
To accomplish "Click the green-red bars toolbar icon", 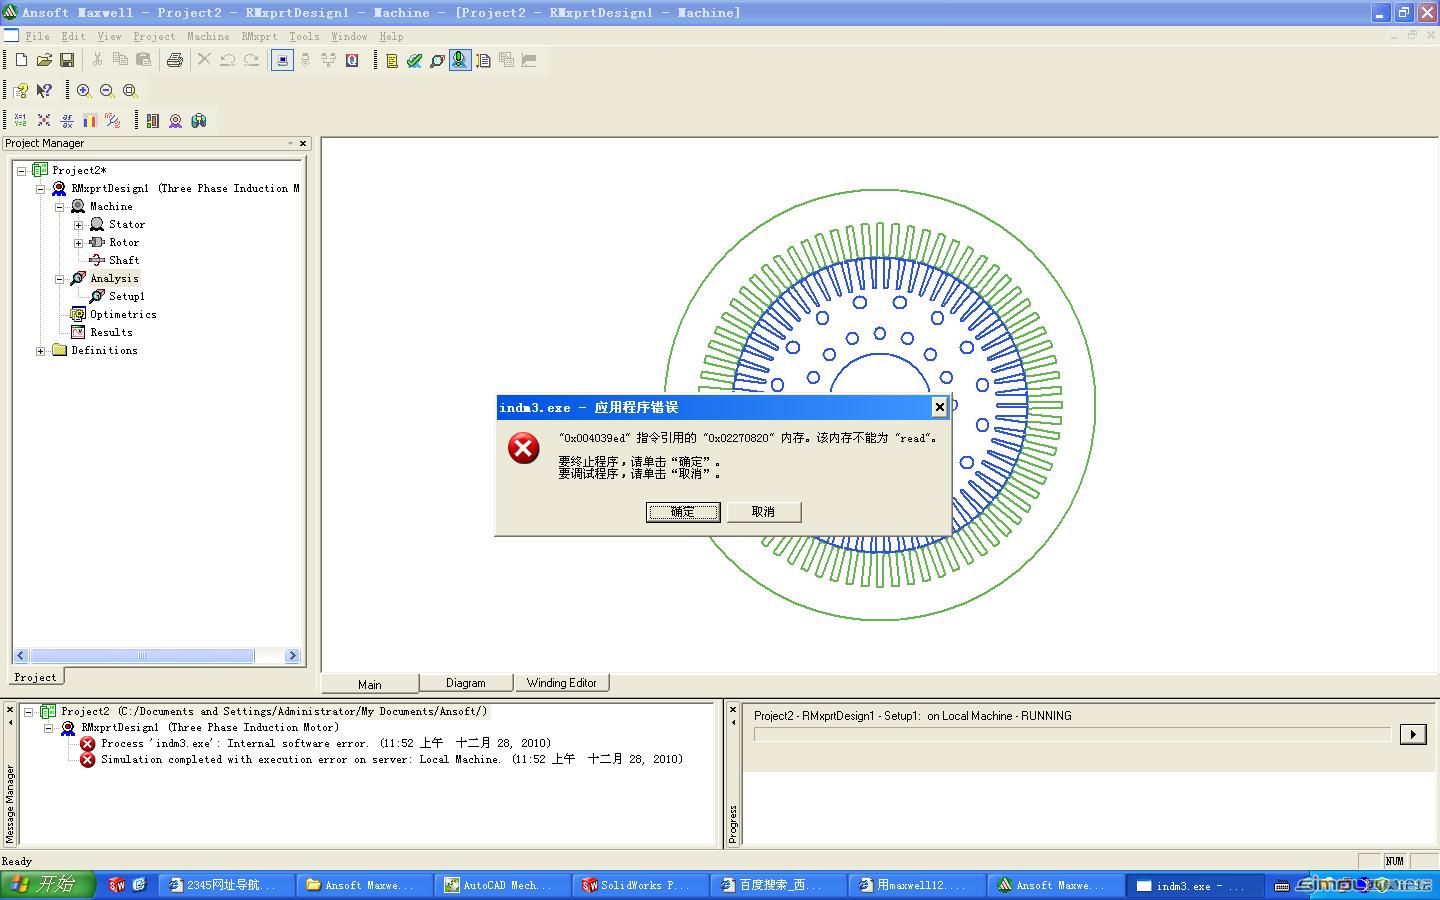I will coord(152,120).
